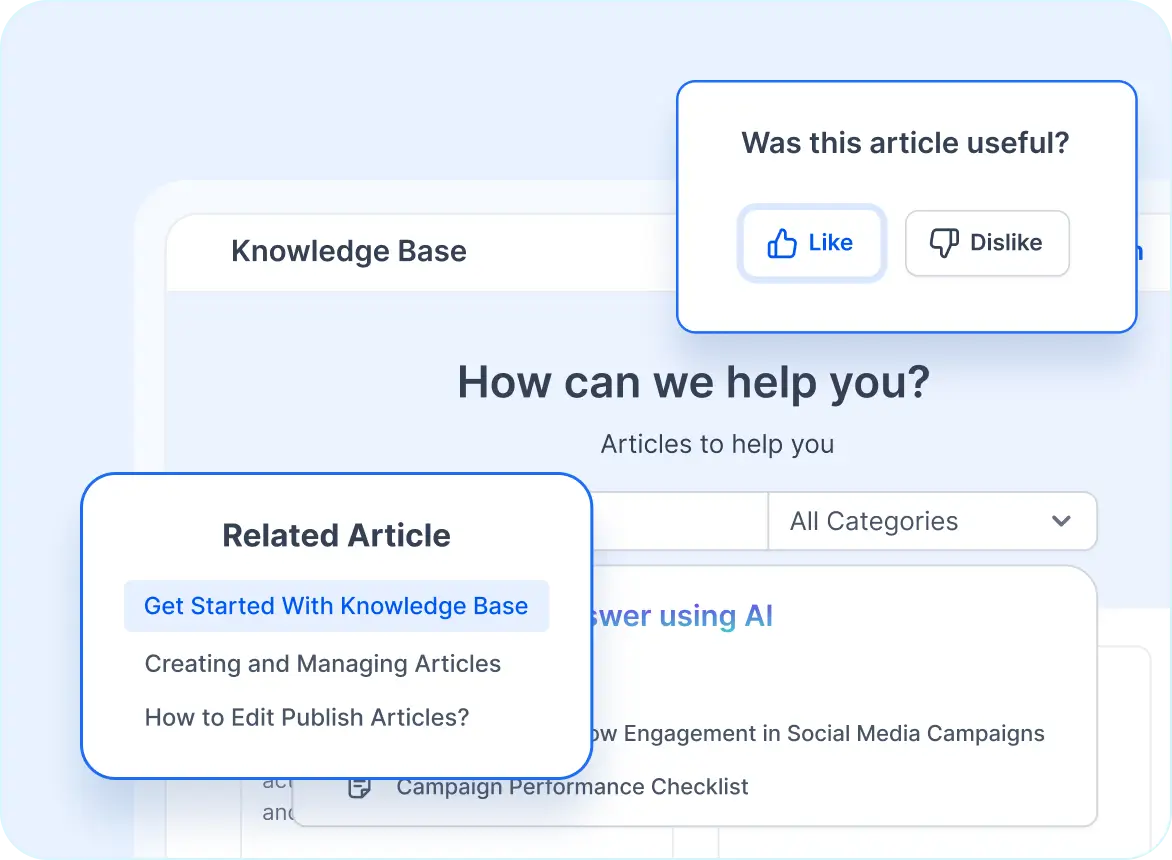Click the Related Article panel heading
This screenshot has width=1172, height=860.
pos(336,535)
